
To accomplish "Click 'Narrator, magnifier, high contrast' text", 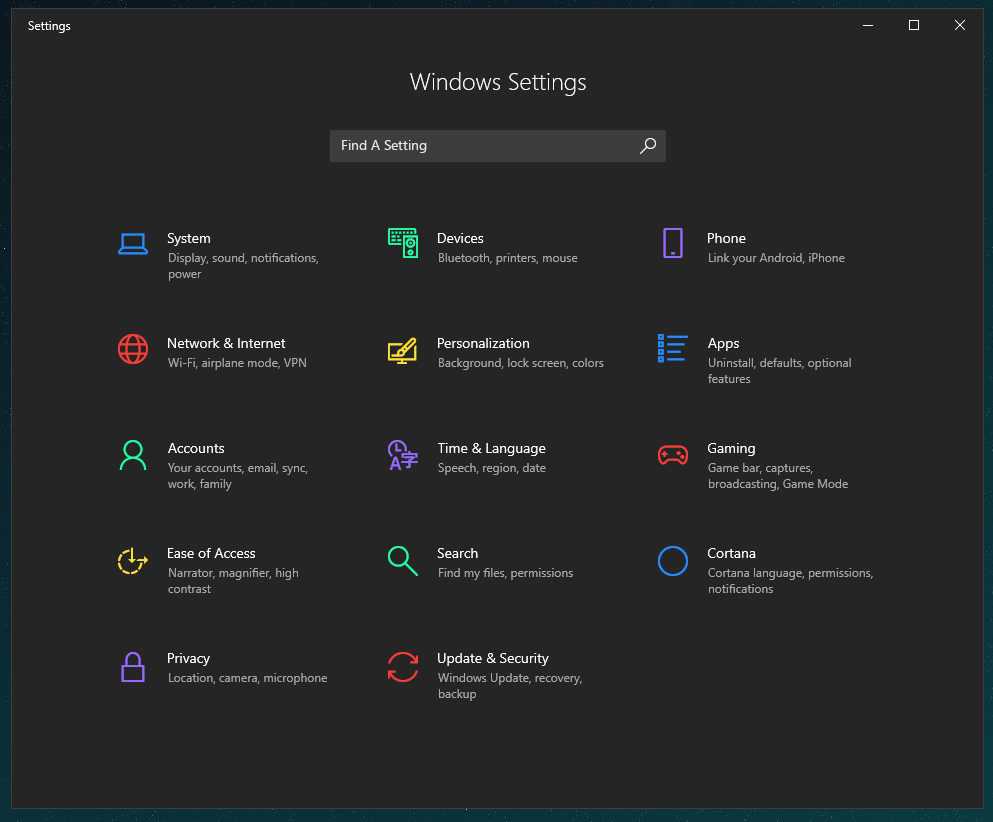I will pyautogui.click(x=233, y=581).
